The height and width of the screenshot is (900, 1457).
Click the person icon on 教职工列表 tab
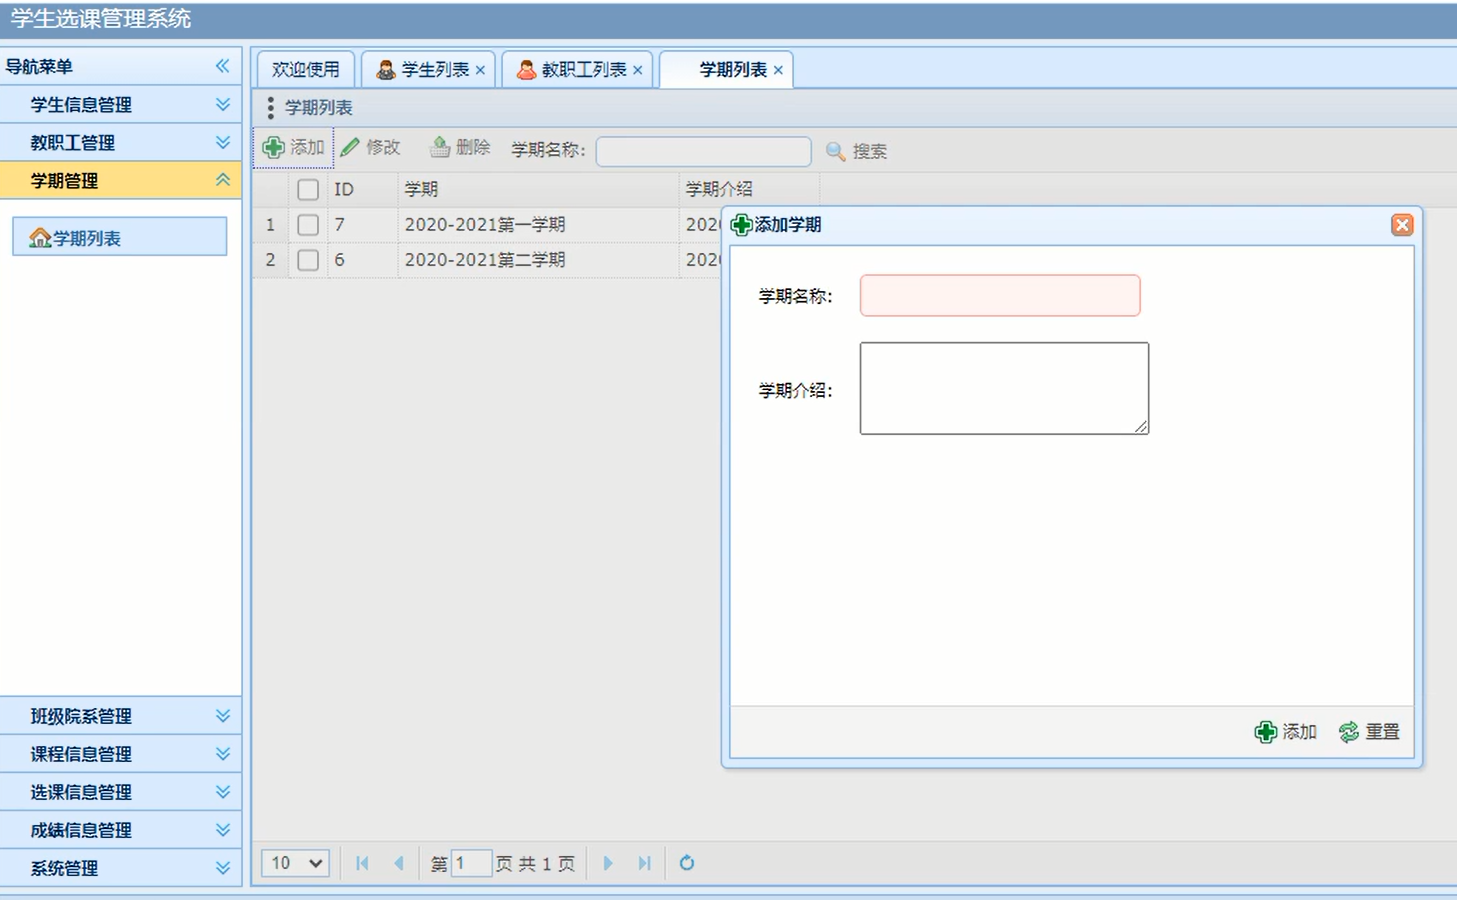point(526,70)
